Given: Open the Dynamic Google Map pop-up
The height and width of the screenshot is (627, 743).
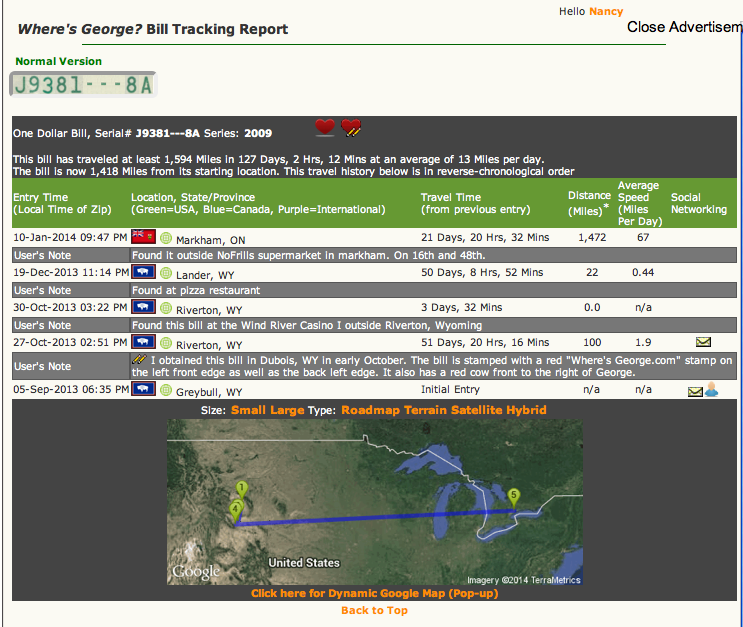Looking at the screenshot, I should pos(374,593).
